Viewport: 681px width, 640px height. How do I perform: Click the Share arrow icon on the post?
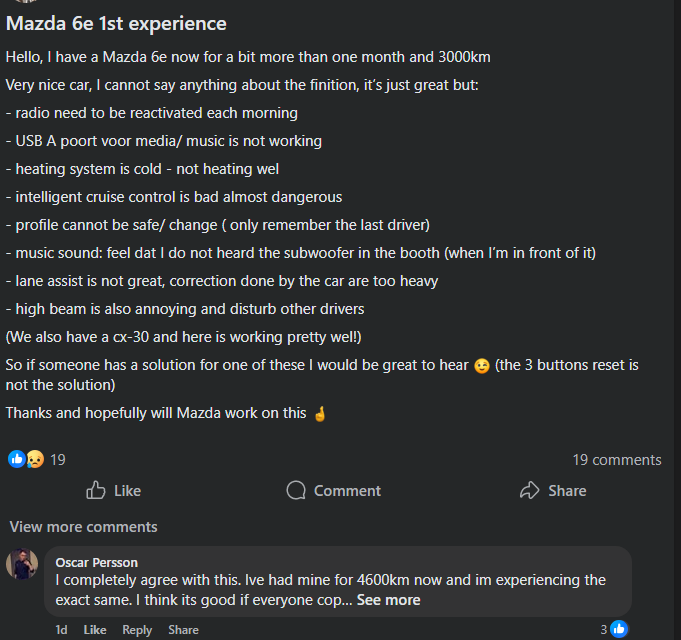[530, 490]
